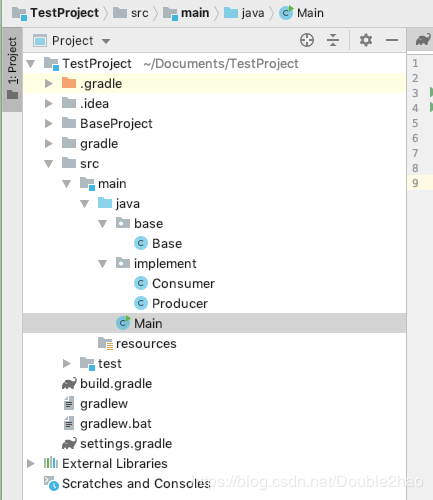Image resolution: width=433 pixels, height=500 pixels.
Task: Expand the test folder
Action: click(x=67, y=363)
